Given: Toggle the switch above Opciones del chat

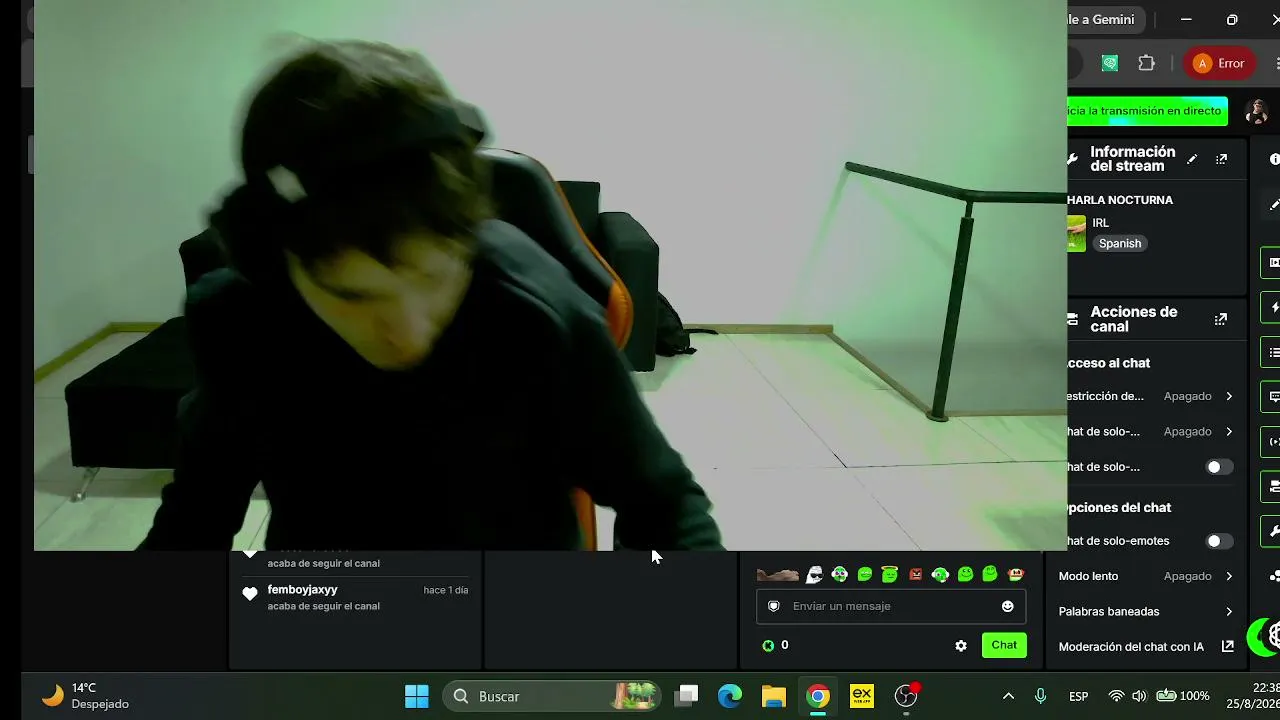Looking at the screenshot, I should click(x=1219, y=467).
